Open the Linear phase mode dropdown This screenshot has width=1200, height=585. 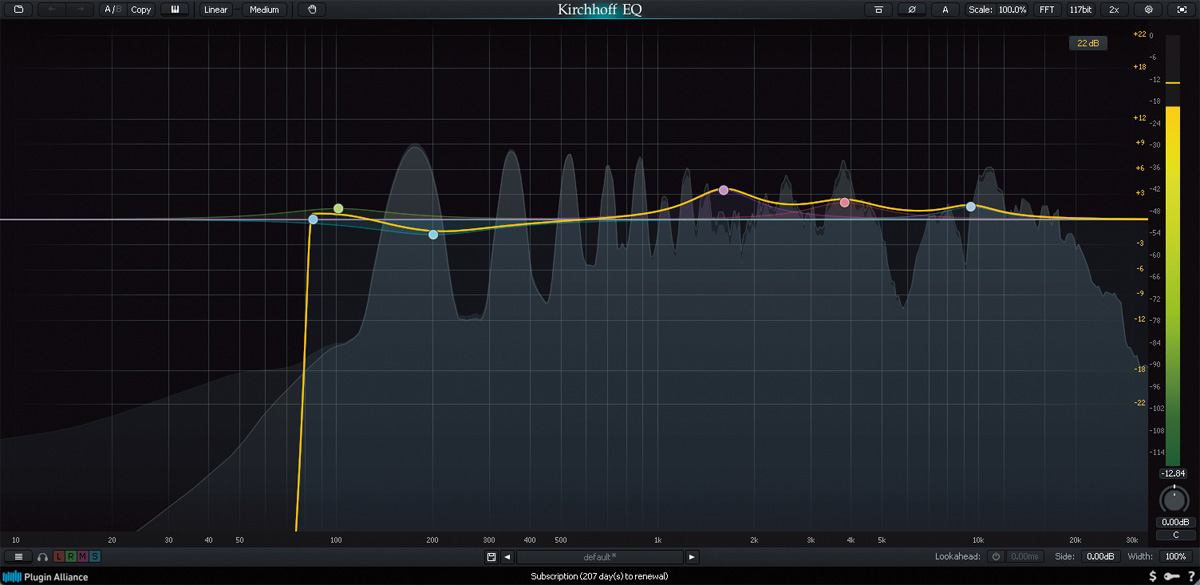pos(216,9)
